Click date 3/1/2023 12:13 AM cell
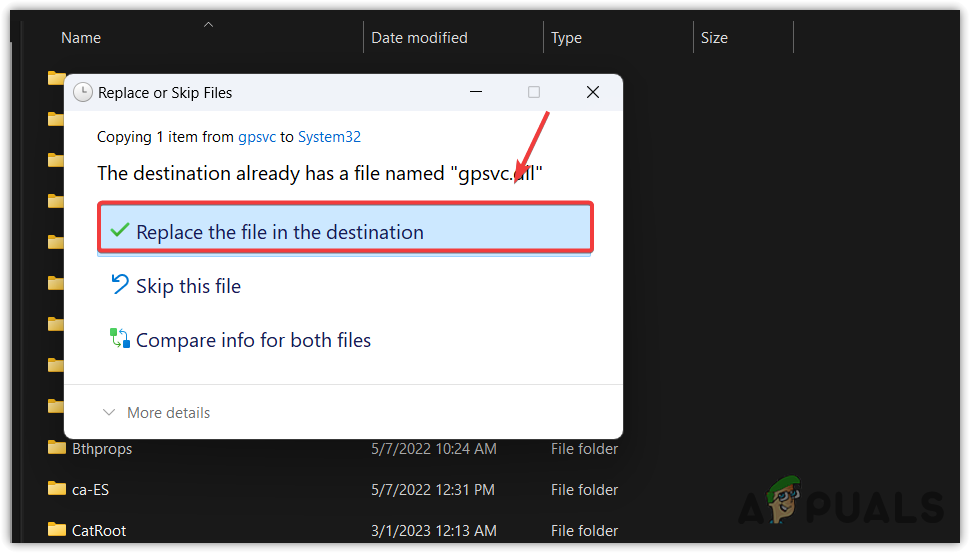Viewport: 970px width, 553px height. (434, 531)
